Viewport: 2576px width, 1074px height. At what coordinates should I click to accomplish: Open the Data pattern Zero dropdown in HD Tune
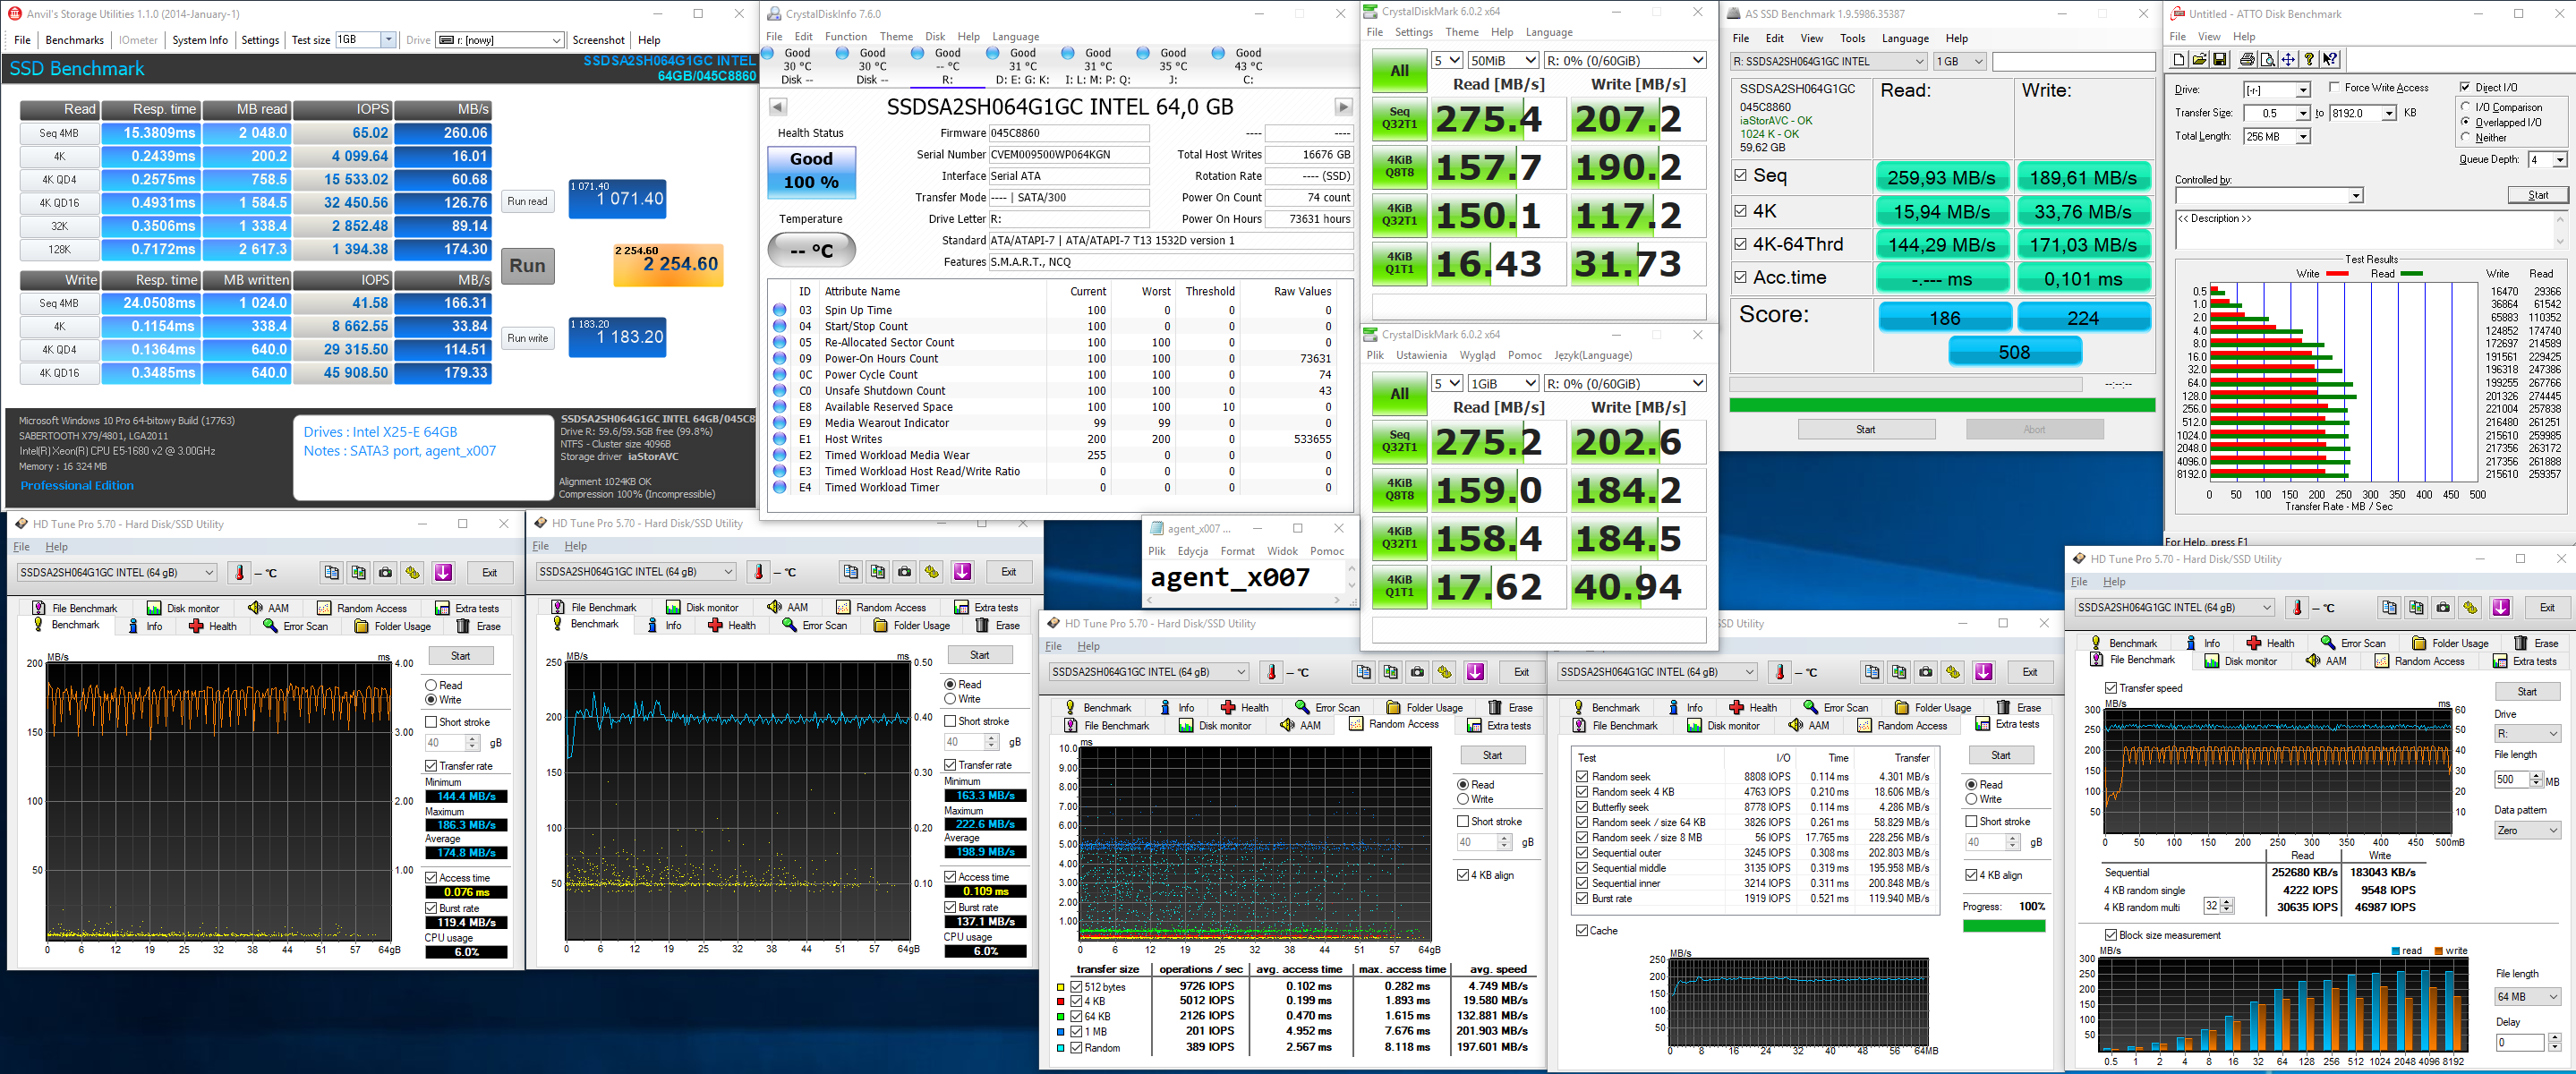[2527, 830]
